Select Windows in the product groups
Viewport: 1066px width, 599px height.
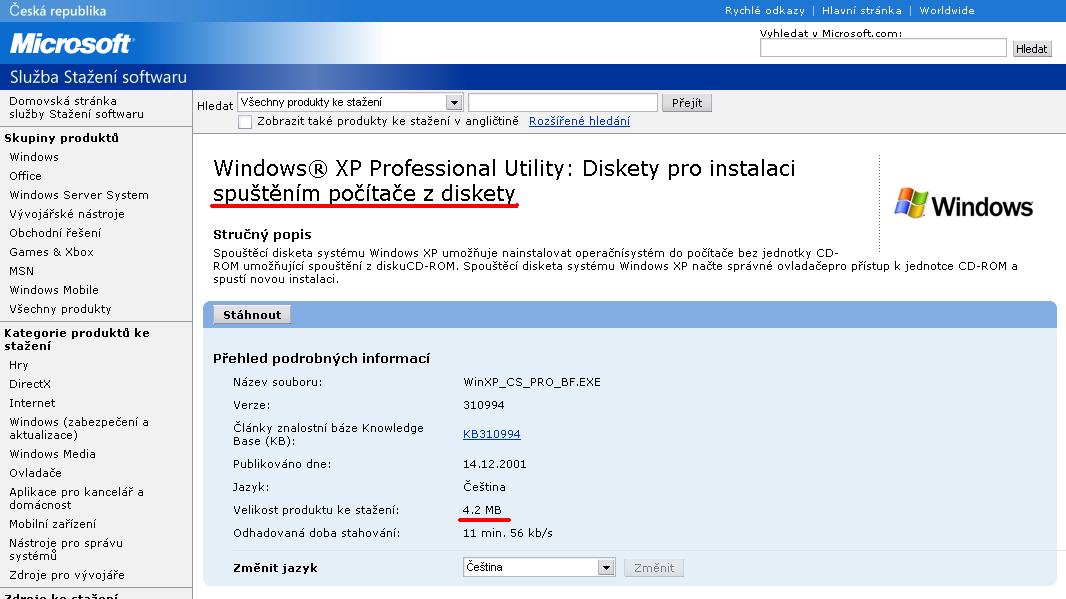pyautogui.click(x=34, y=156)
